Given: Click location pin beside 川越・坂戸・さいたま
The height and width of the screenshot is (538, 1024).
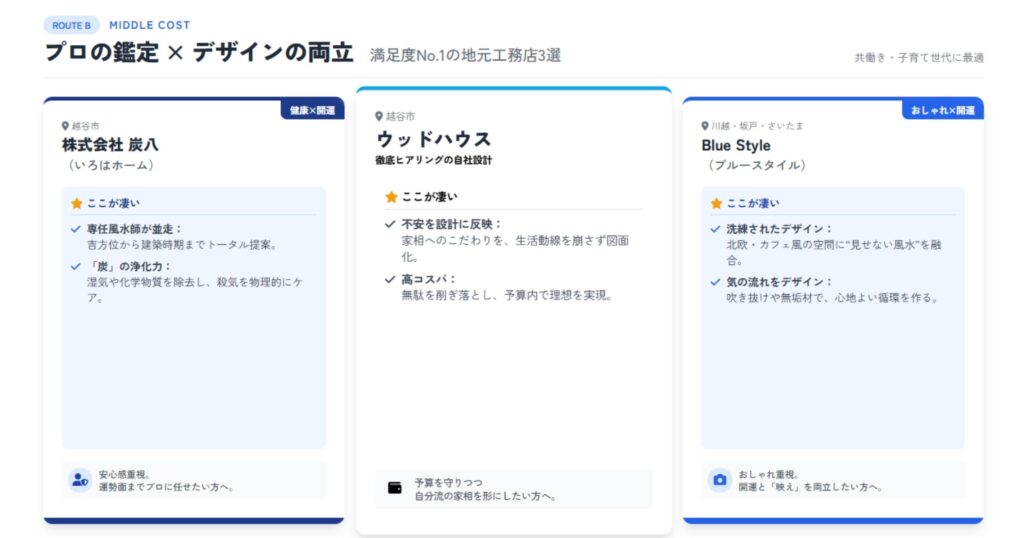Looking at the screenshot, I should (705, 126).
